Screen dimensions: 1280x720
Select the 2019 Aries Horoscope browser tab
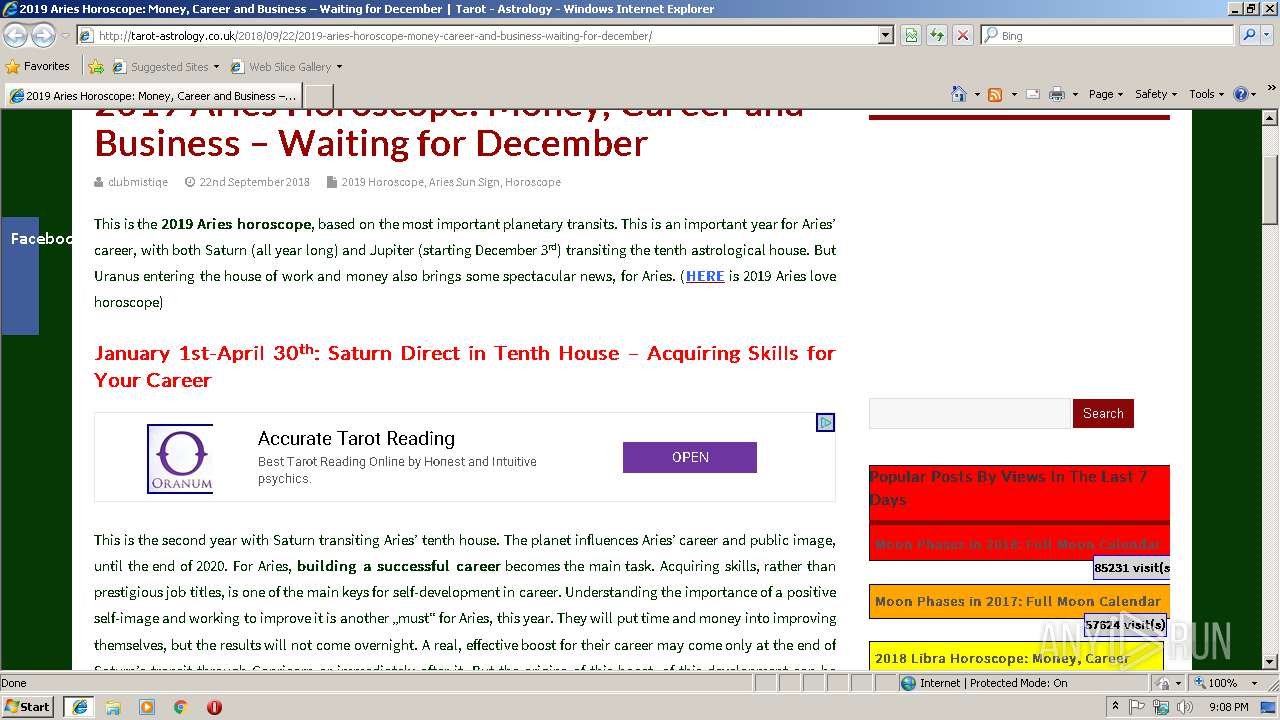tap(153, 96)
